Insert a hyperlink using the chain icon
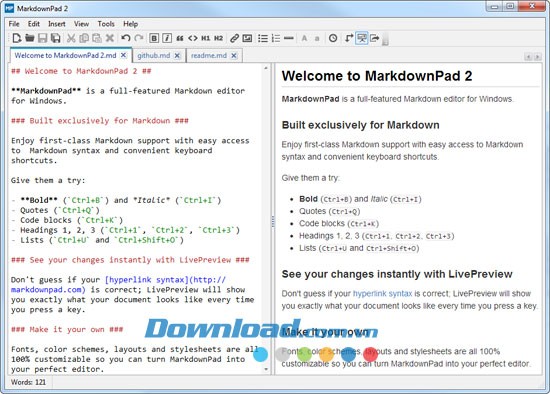Screen dimensions: 550x394 pyautogui.click(x=234, y=38)
